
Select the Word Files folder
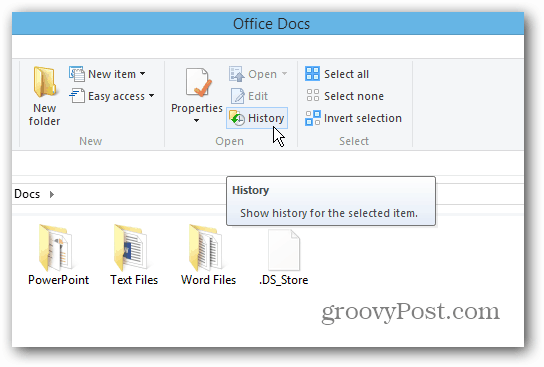click(x=208, y=255)
